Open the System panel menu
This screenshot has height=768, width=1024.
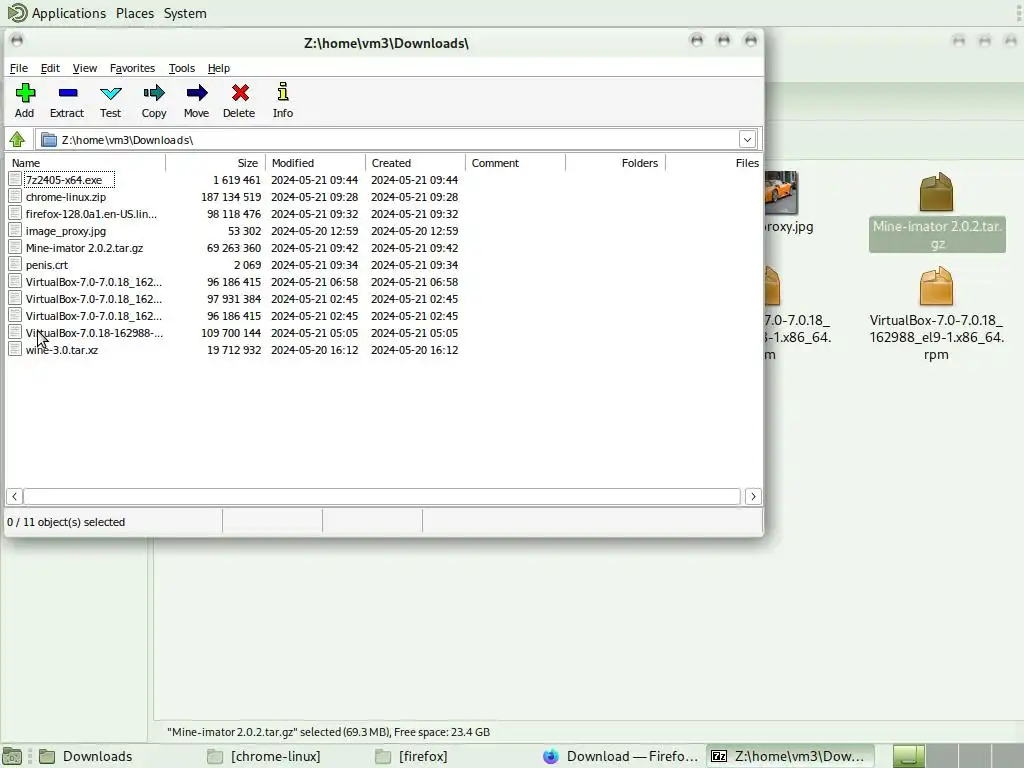pos(185,13)
